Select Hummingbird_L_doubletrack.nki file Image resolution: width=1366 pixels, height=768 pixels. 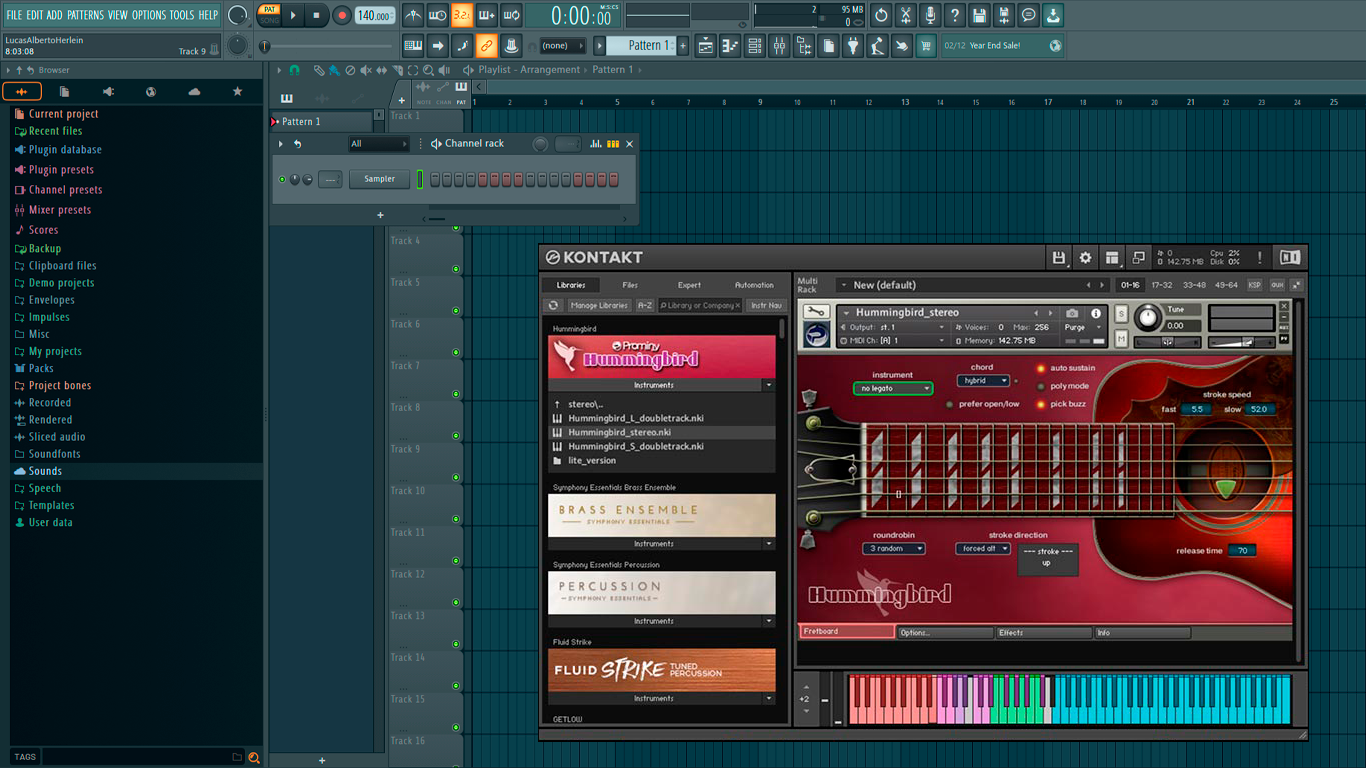[x=636, y=418]
